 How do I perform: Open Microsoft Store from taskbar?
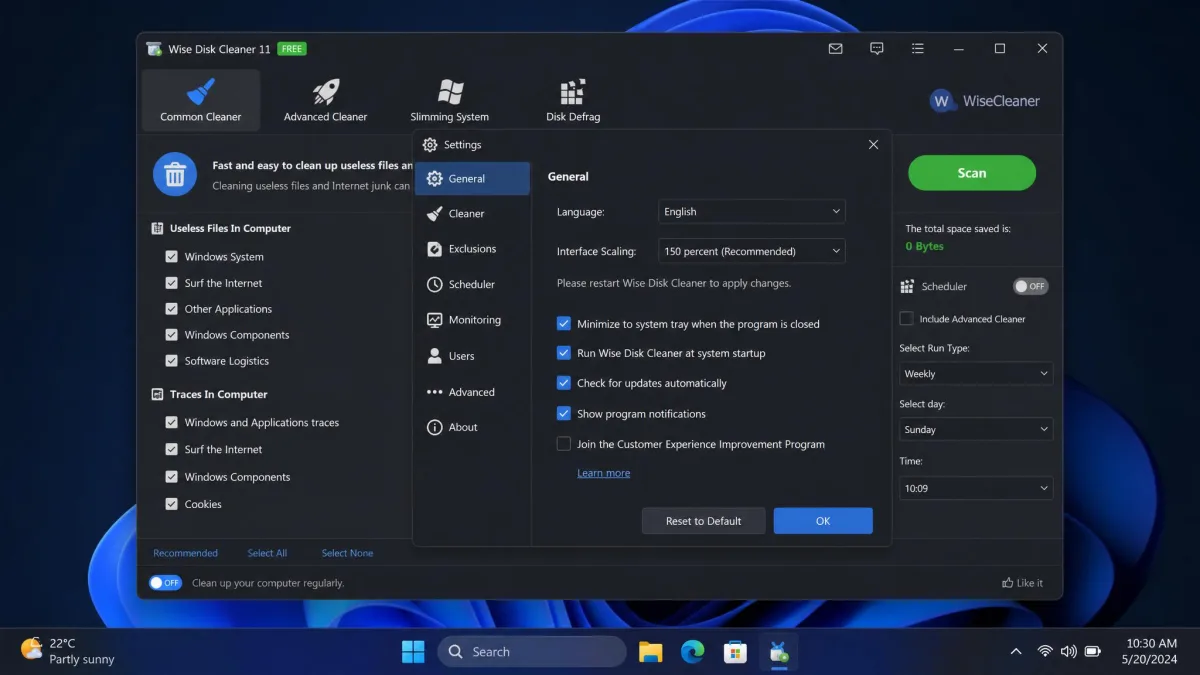[x=735, y=652]
